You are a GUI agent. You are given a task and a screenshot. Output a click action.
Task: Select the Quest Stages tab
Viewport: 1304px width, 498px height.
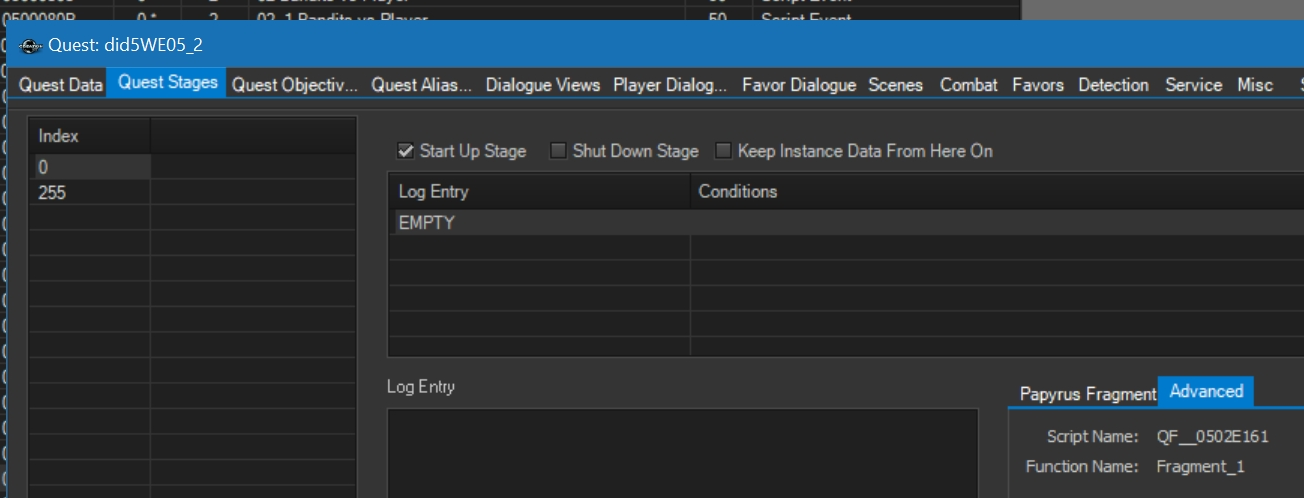click(x=167, y=83)
